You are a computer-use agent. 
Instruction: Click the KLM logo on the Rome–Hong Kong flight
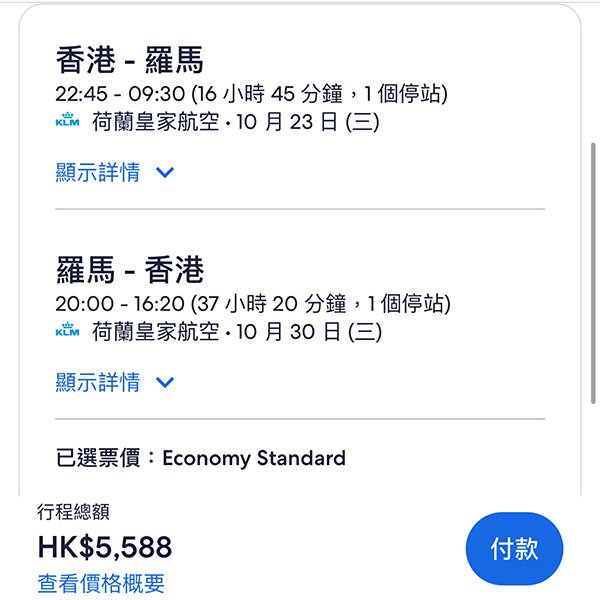click(67, 332)
